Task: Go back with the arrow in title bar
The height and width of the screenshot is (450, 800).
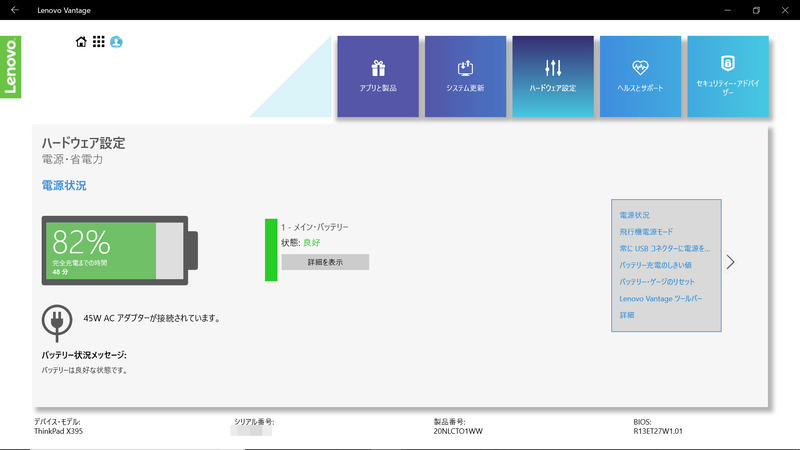Action: (x=14, y=10)
